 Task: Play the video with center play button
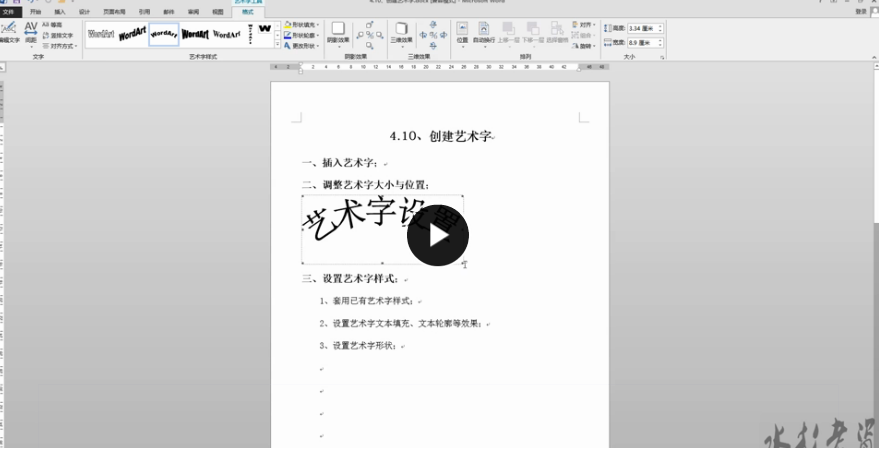[438, 236]
